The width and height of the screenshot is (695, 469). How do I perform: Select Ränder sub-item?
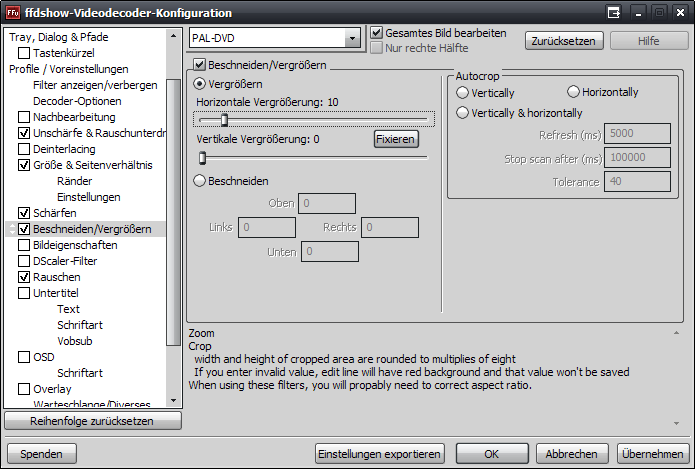(74, 181)
